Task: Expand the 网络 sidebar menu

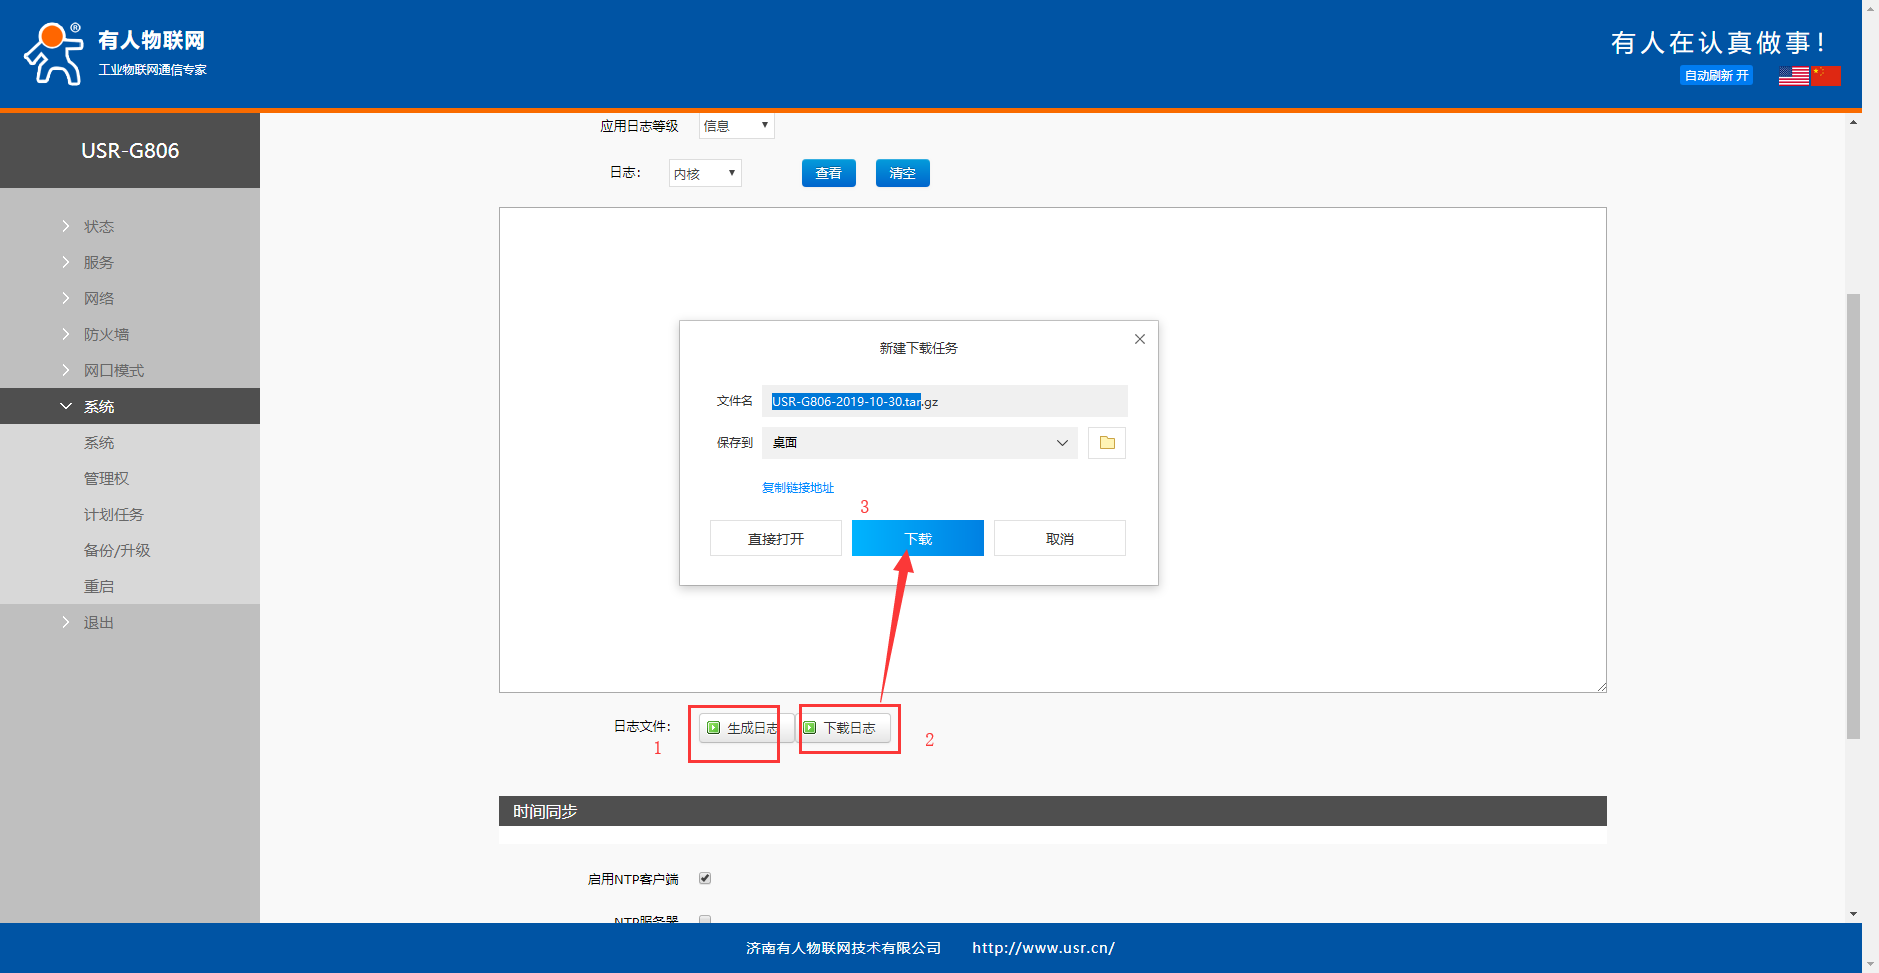Action: [x=99, y=298]
